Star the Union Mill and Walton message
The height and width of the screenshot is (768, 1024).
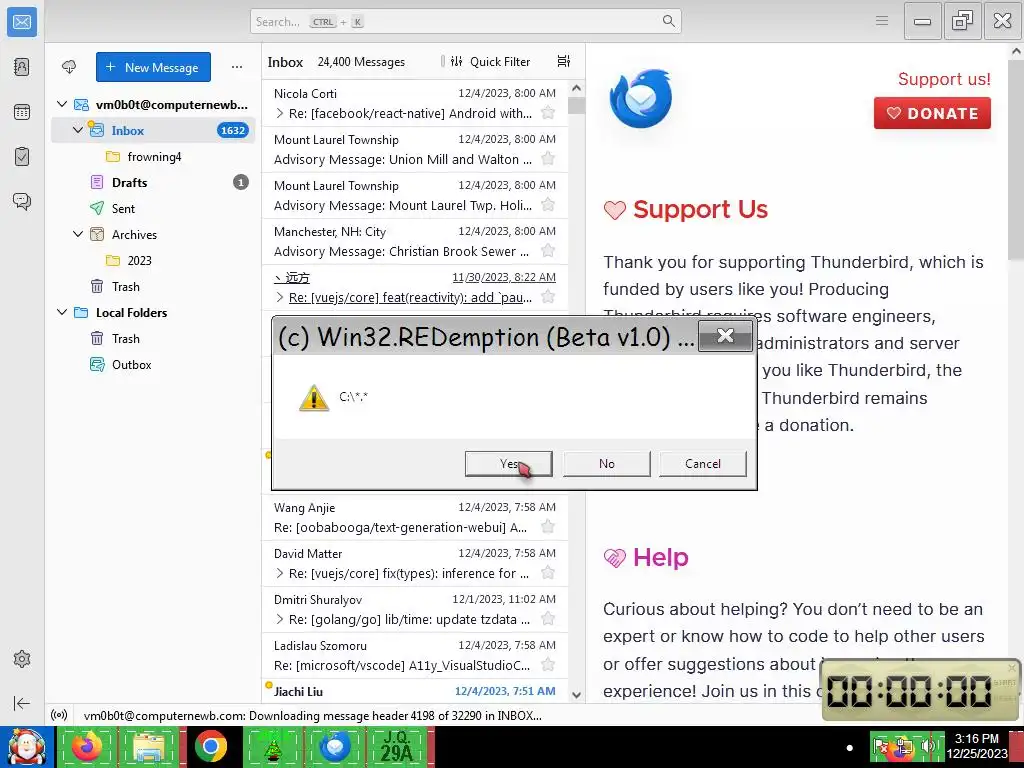pyautogui.click(x=548, y=159)
